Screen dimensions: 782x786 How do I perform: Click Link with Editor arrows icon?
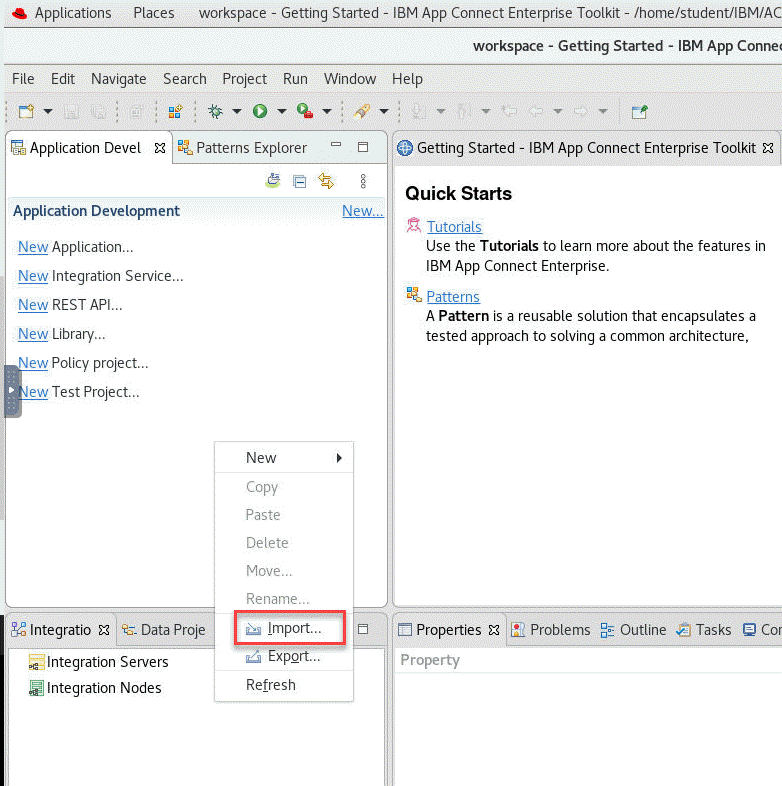click(x=325, y=181)
